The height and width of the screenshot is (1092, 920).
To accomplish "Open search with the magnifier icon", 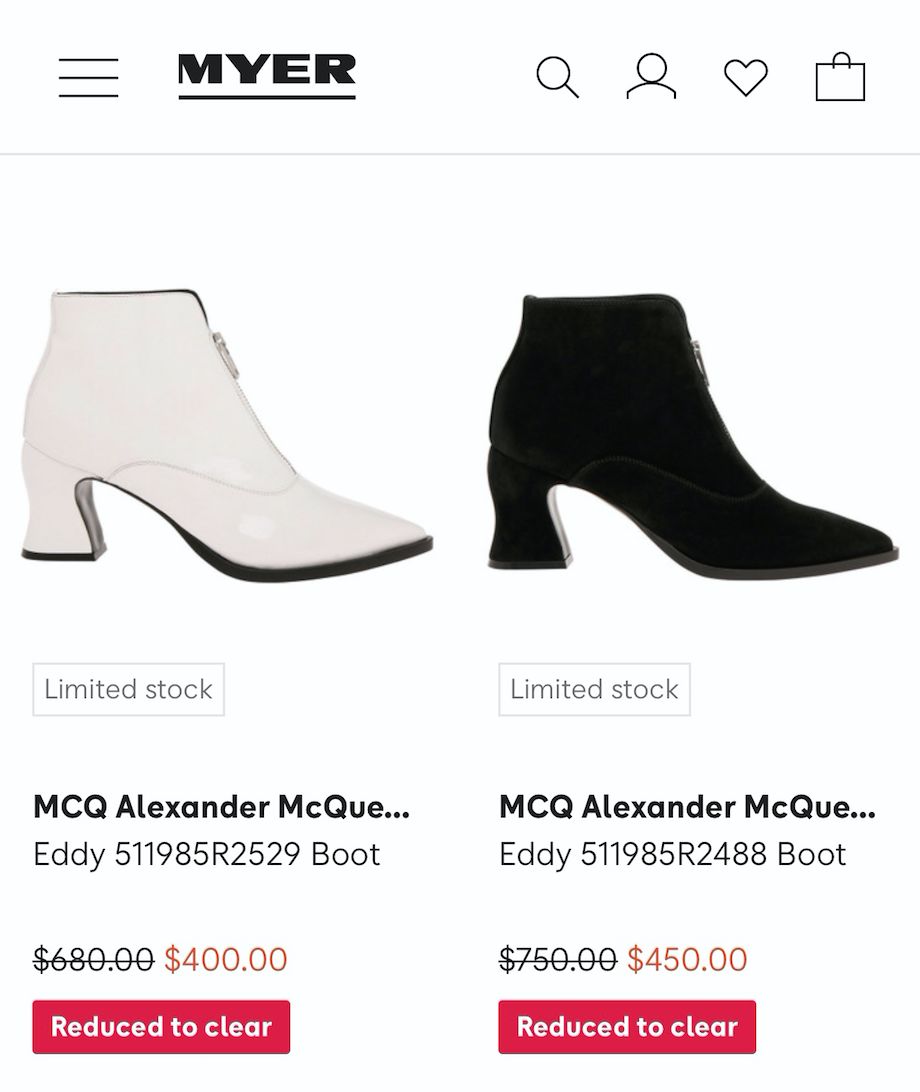I will tap(557, 77).
